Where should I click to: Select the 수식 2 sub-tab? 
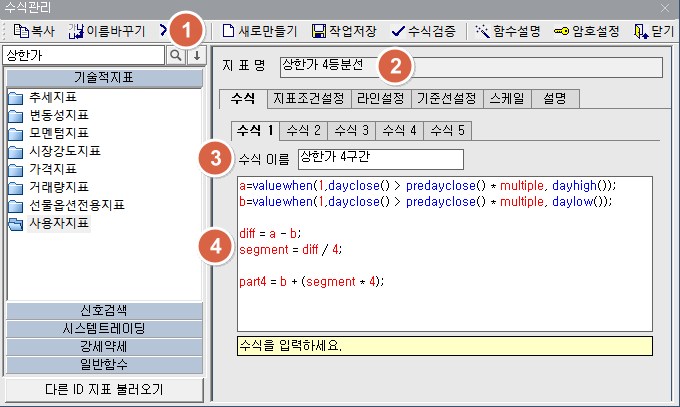point(304,131)
